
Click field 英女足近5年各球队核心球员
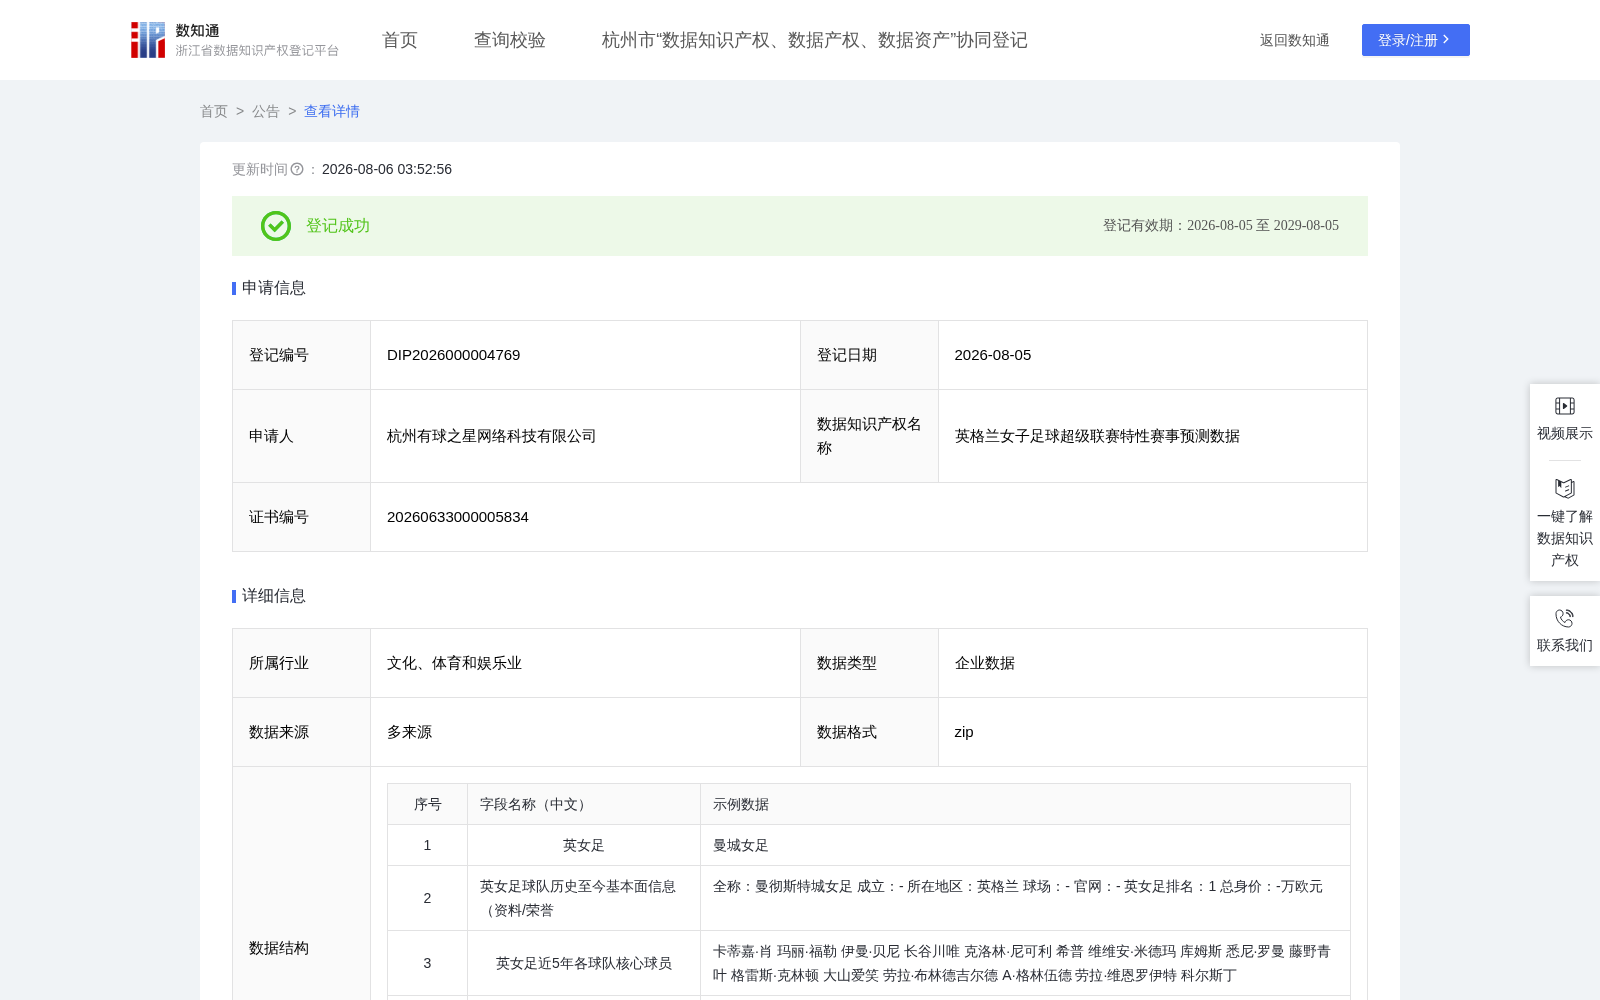point(584,963)
